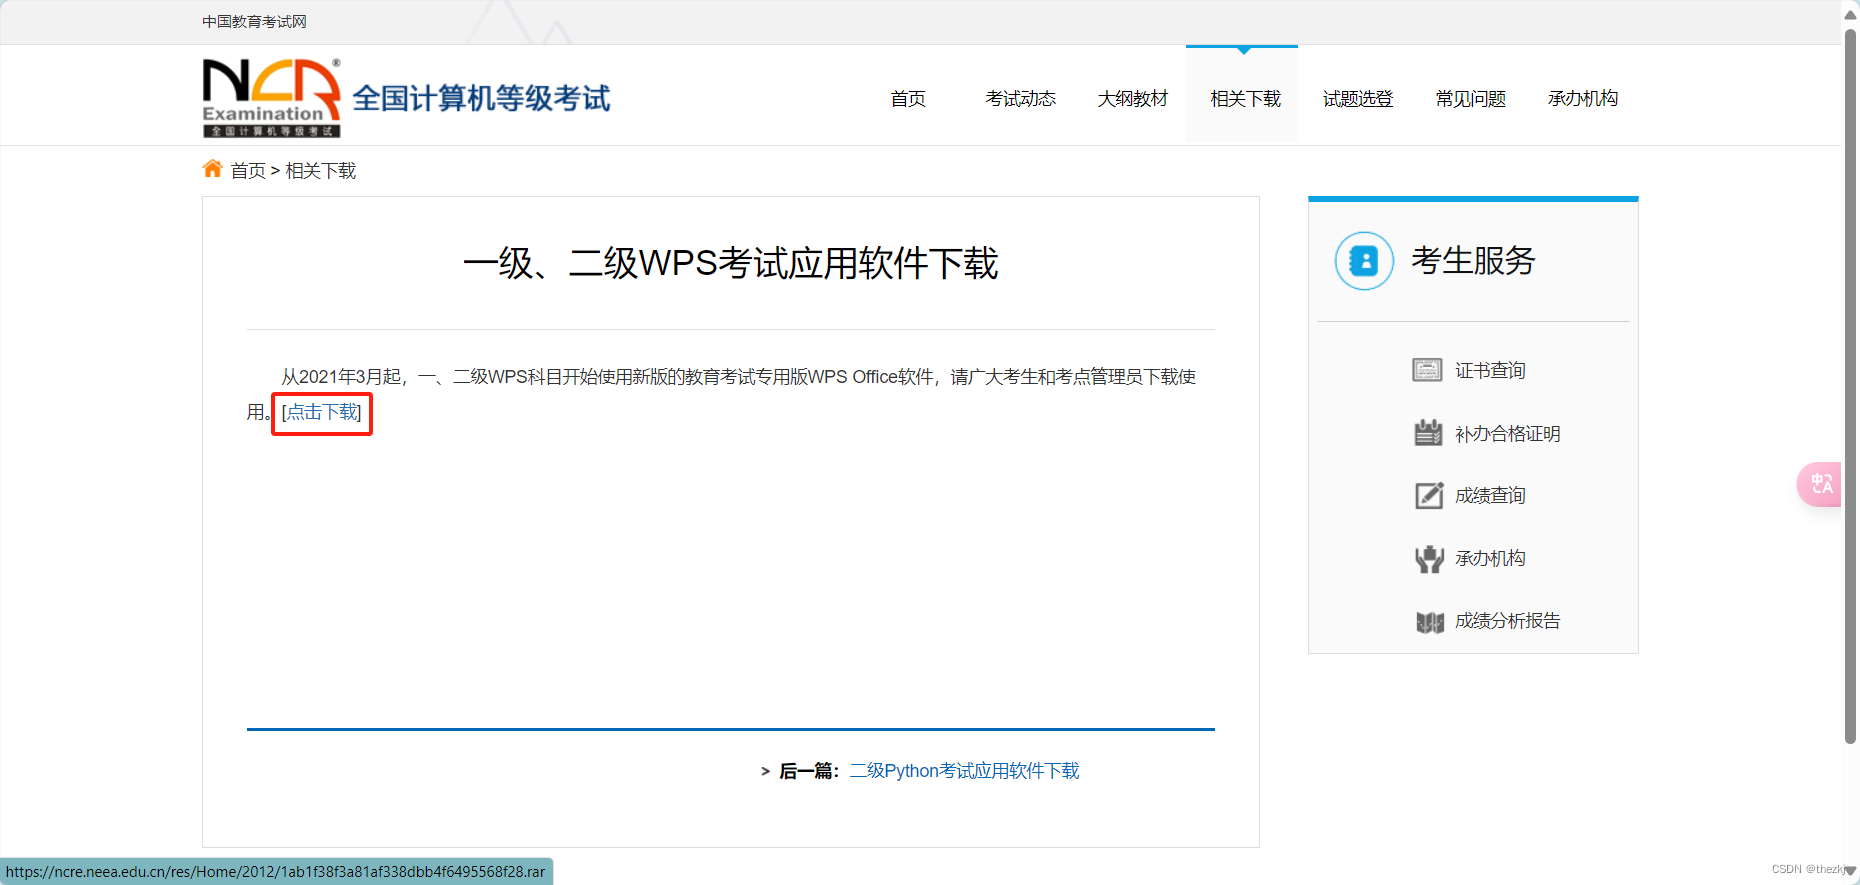
Task: Click the pink translate floating icon
Action: tap(1820, 484)
